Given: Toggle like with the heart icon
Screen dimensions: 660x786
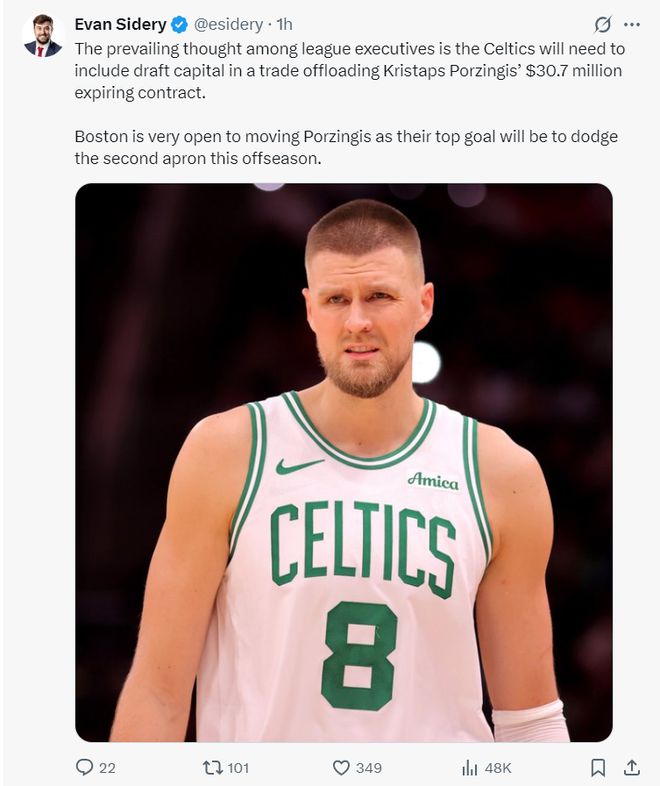Looking at the screenshot, I should pos(341,767).
